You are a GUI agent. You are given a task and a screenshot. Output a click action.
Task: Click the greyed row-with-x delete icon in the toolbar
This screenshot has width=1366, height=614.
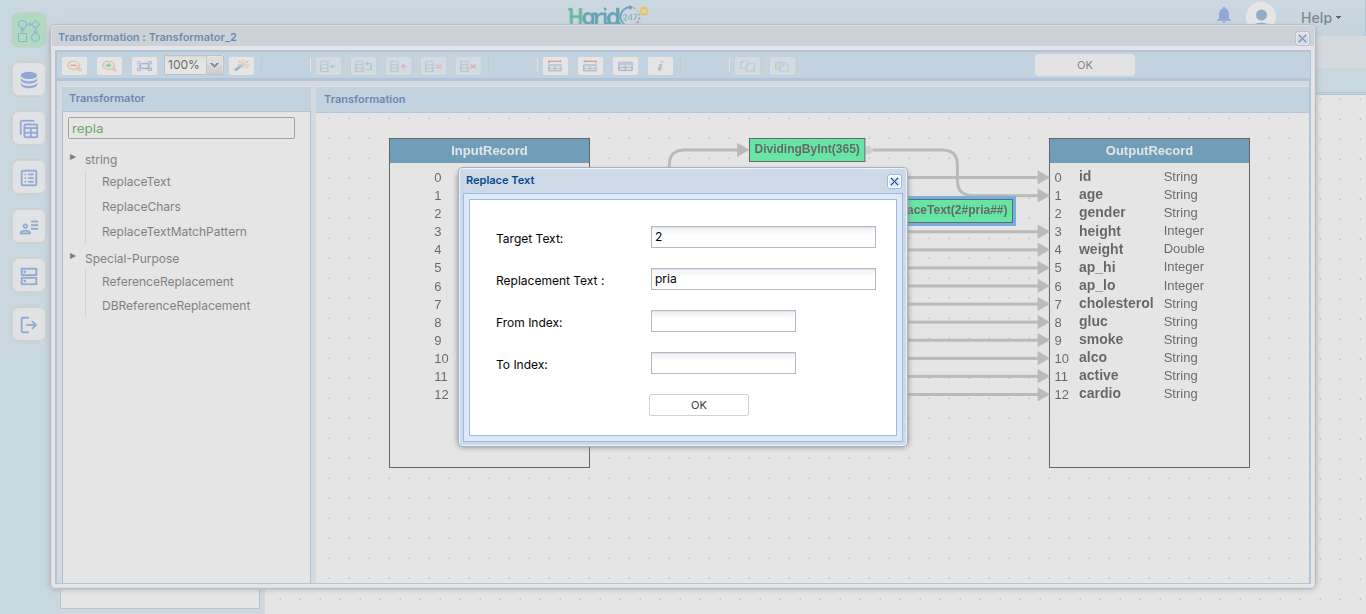[x=468, y=66]
